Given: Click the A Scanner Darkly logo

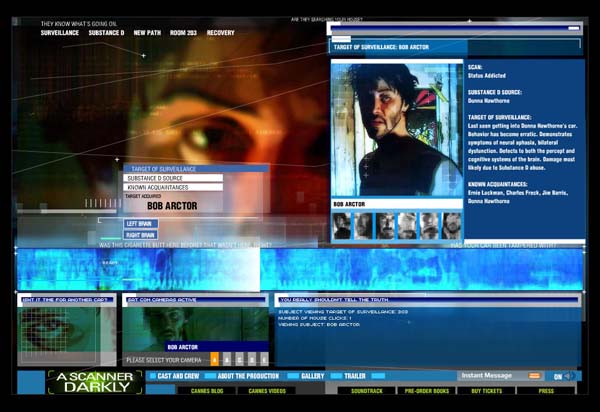Looking at the screenshot, I should [95, 382].
